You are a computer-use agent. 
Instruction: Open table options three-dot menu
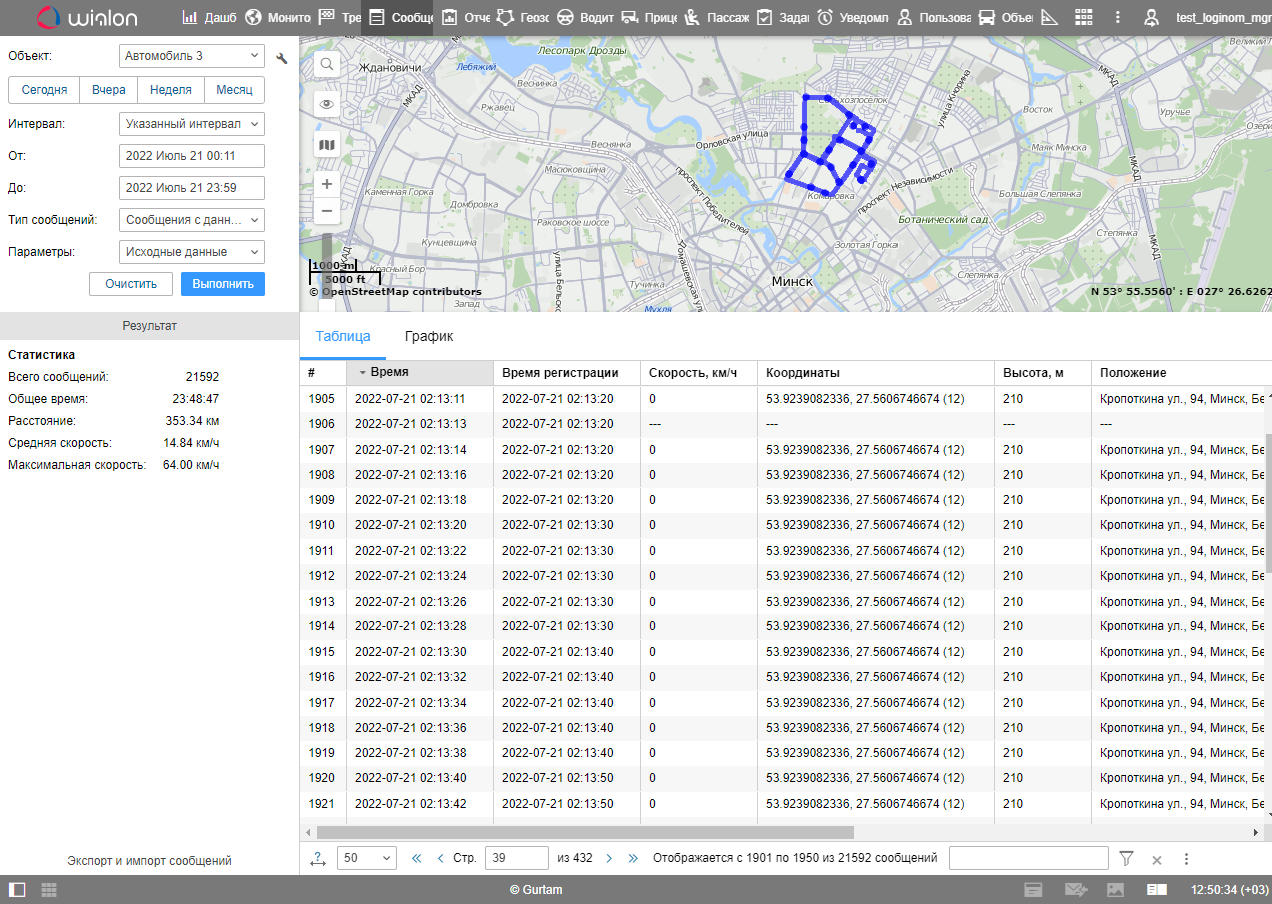point(1186,858)
